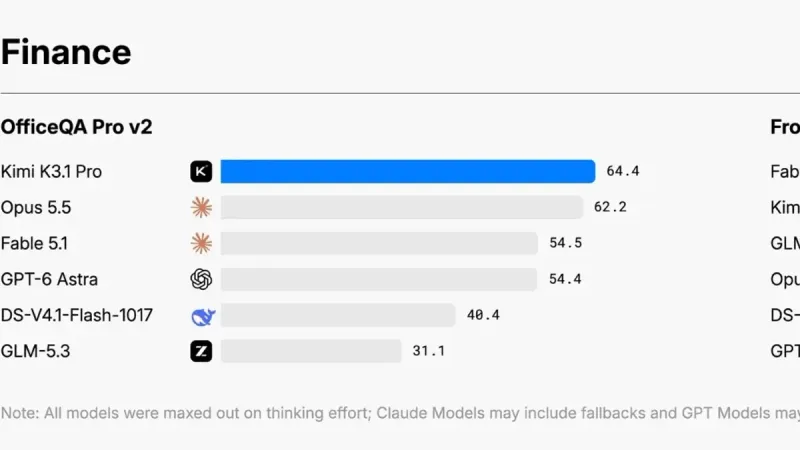Click the Fable 5.1 starburst icon
Viewport: 800px width, 450px height.
pyautogui.click(x=201, y=243)
